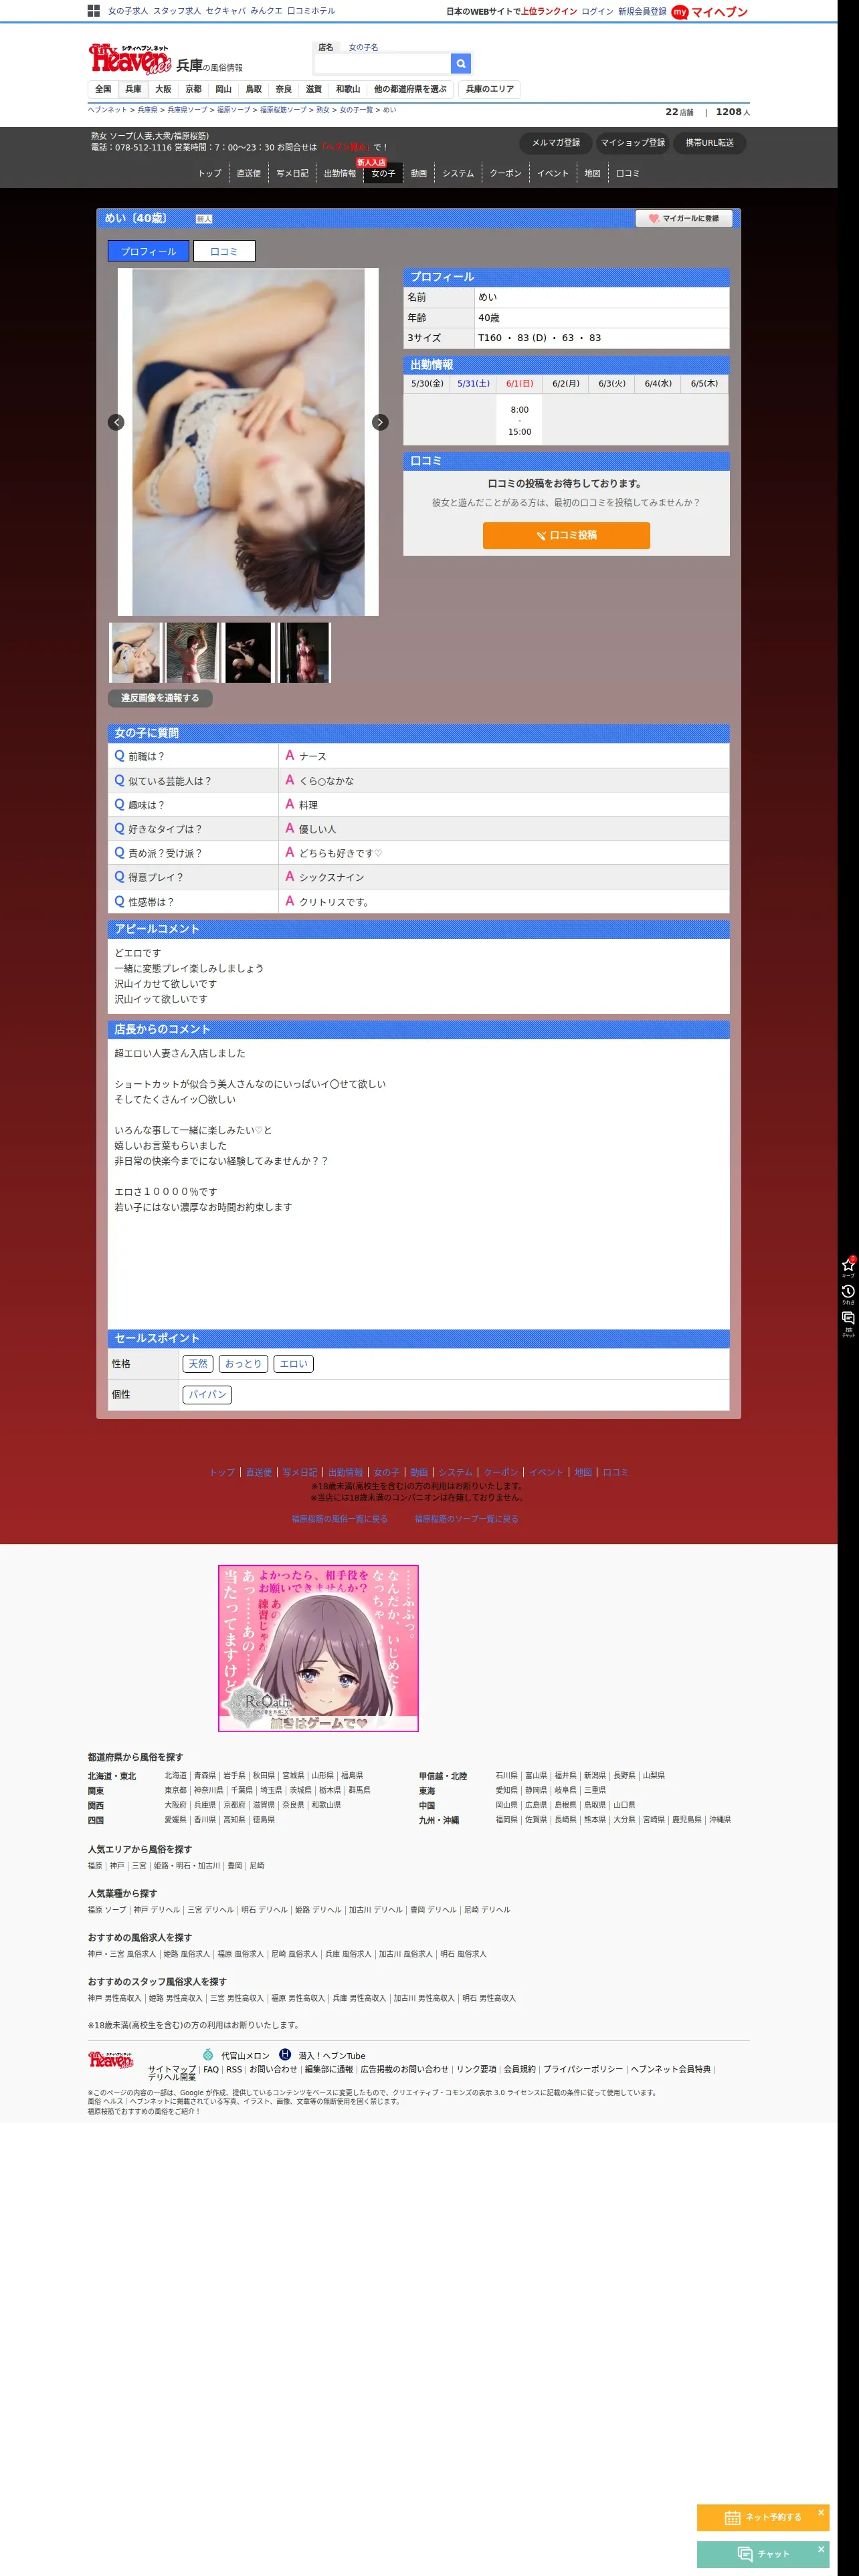Click 福原 ソープ popular category link

(x=107, y=1909)
